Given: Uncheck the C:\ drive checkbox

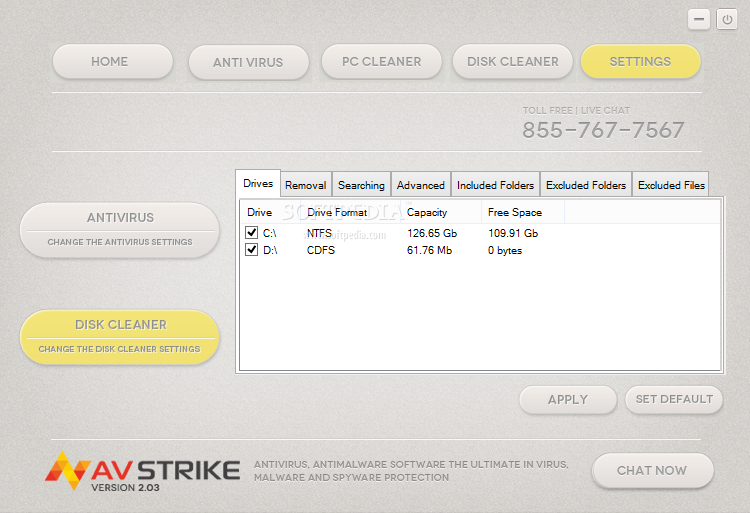Looking at the screenshot, I should click(252, 233).
